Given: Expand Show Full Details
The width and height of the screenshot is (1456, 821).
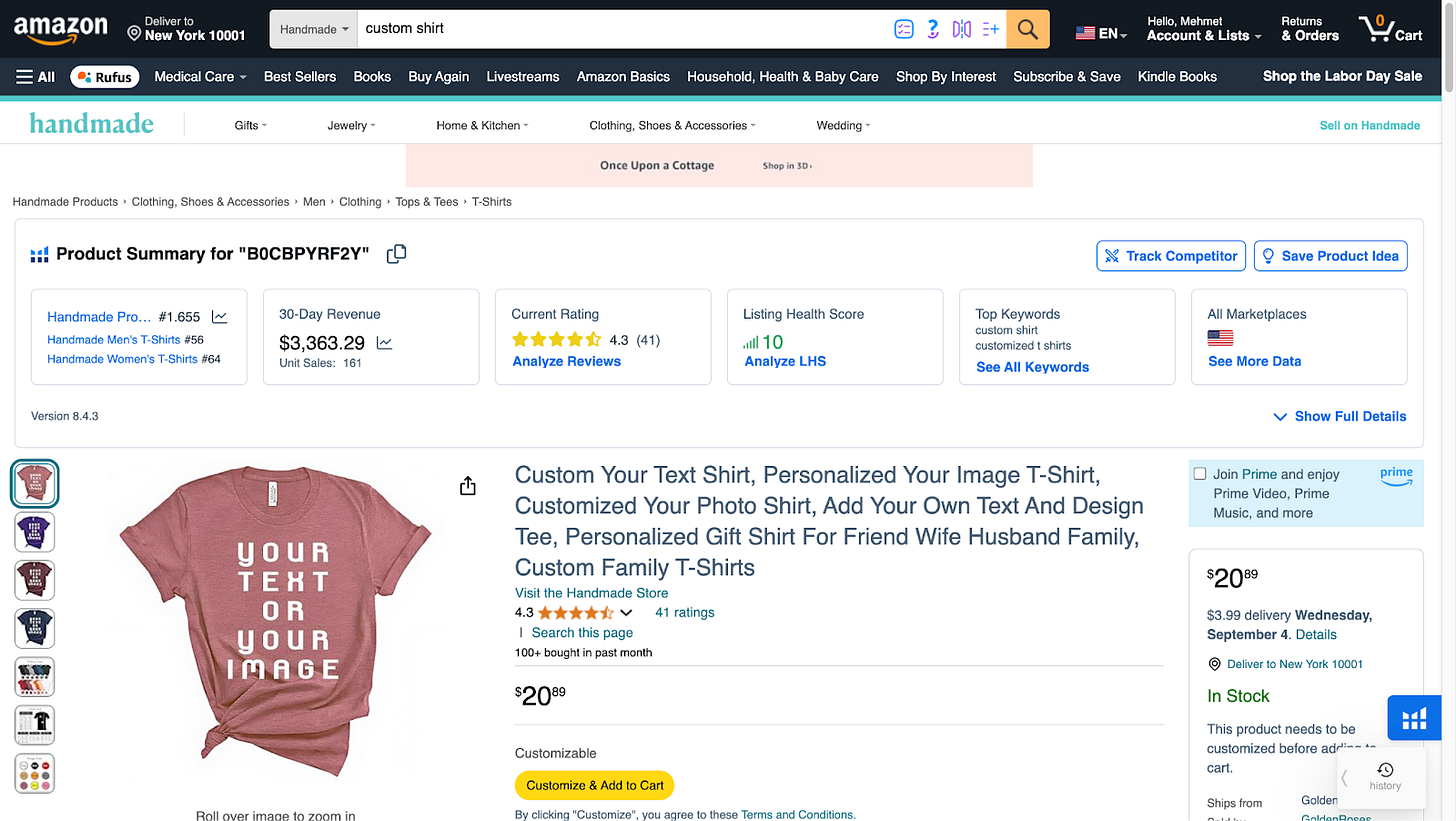Looking at the screenshot, I should pyautogui.click(x=1340, y=416).
